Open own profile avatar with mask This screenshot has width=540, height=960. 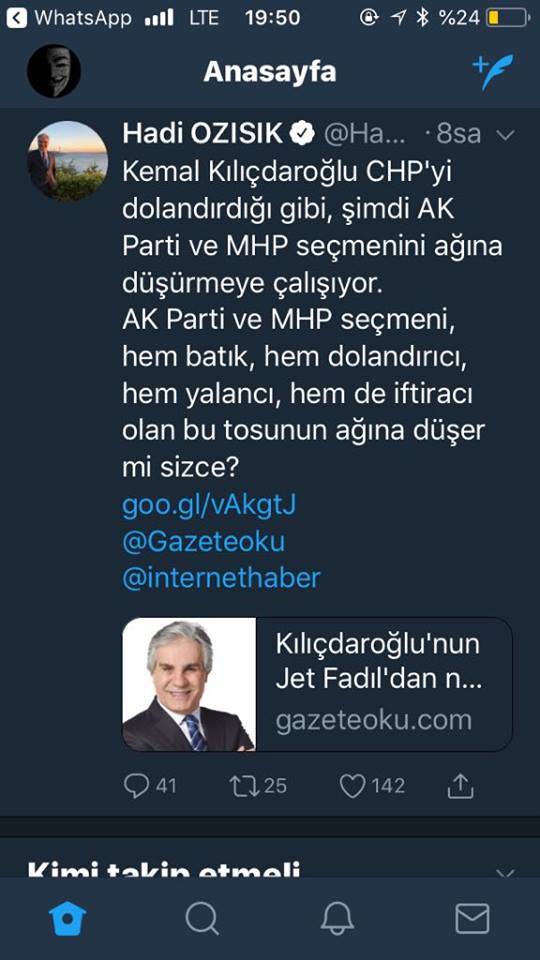click(54, 70)
